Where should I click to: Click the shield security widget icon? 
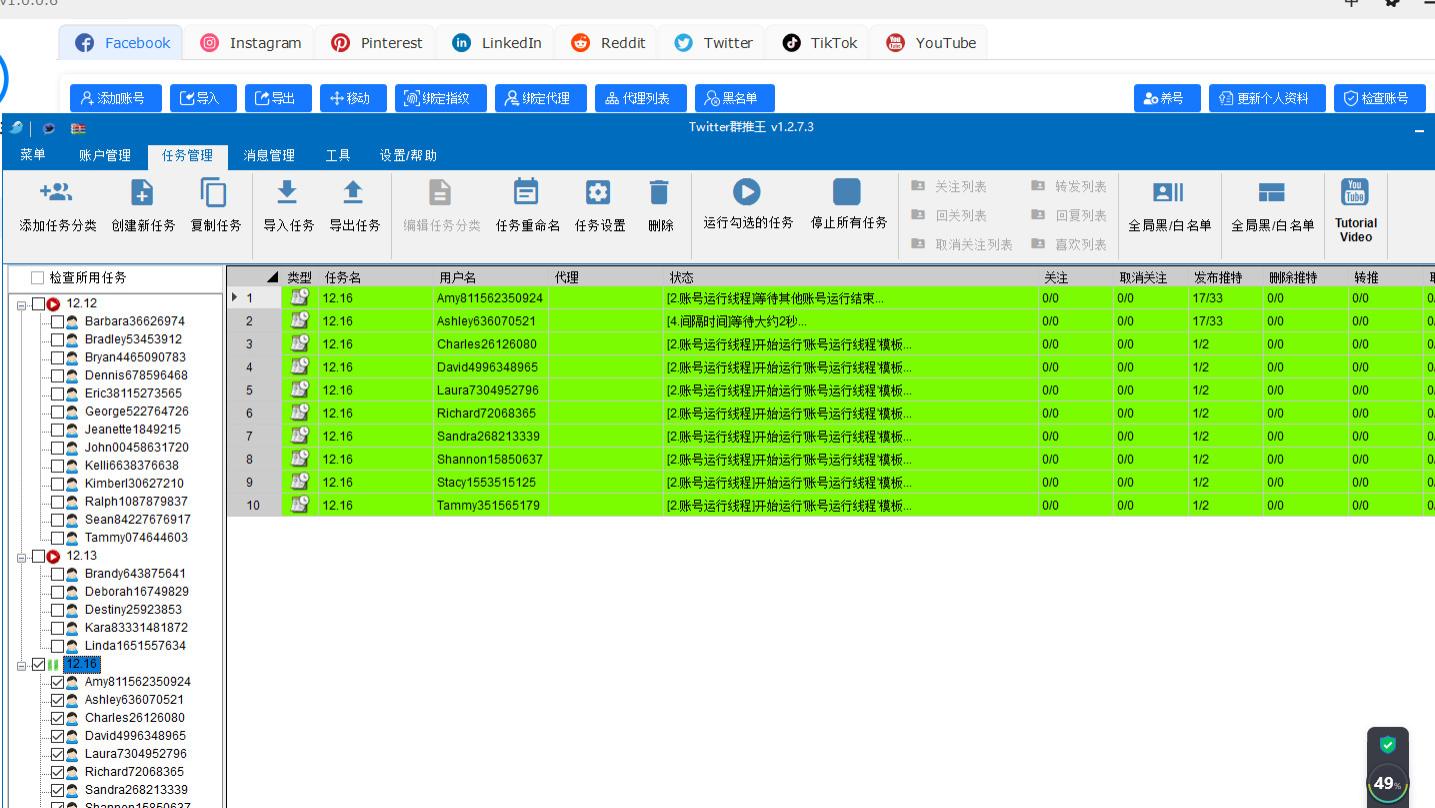(1387, 744)
